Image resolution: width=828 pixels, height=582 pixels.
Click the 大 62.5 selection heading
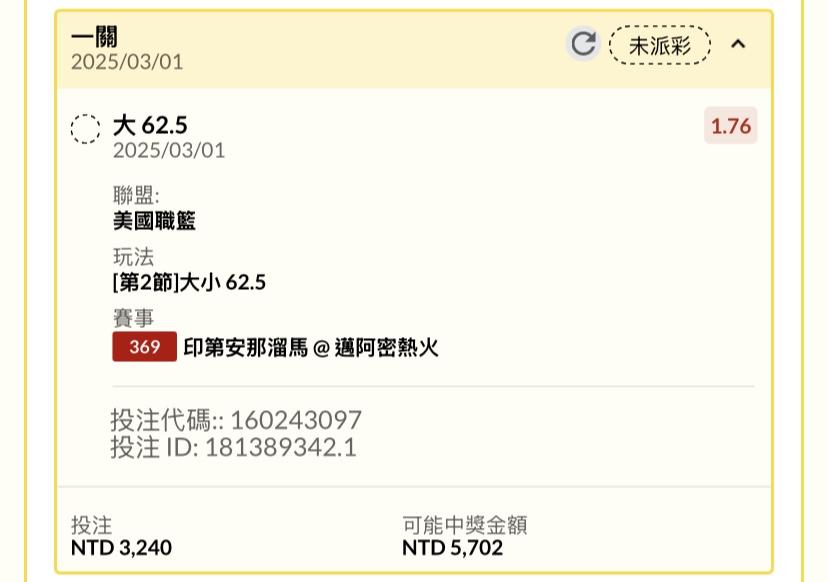coord(150,125)
